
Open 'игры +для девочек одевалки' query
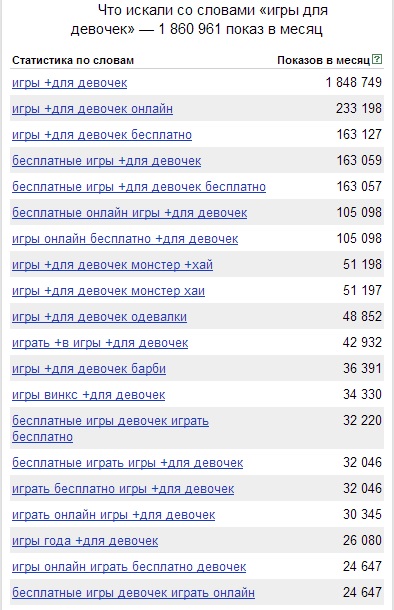pyautogui.click(x=99, y=317)
